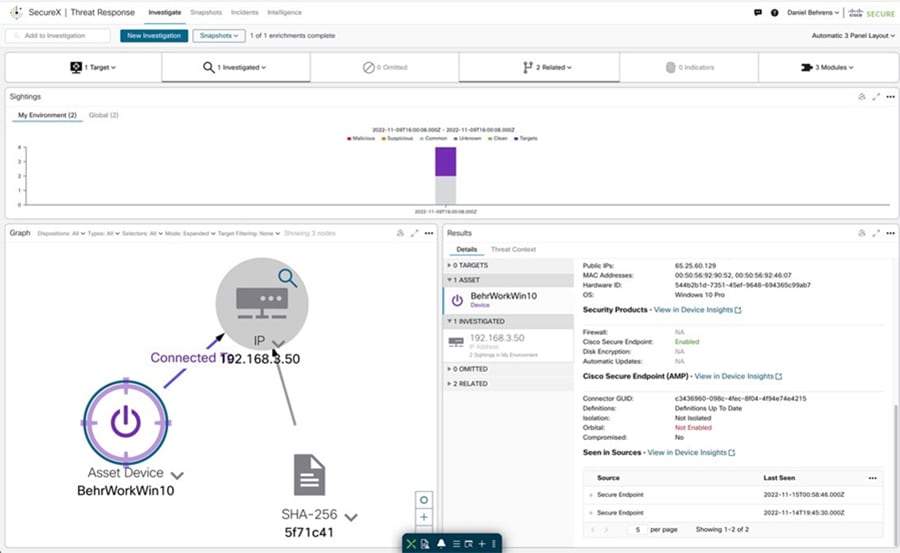Open the Sightings panel more options menu
900x553 pixels.
point(890,96)
